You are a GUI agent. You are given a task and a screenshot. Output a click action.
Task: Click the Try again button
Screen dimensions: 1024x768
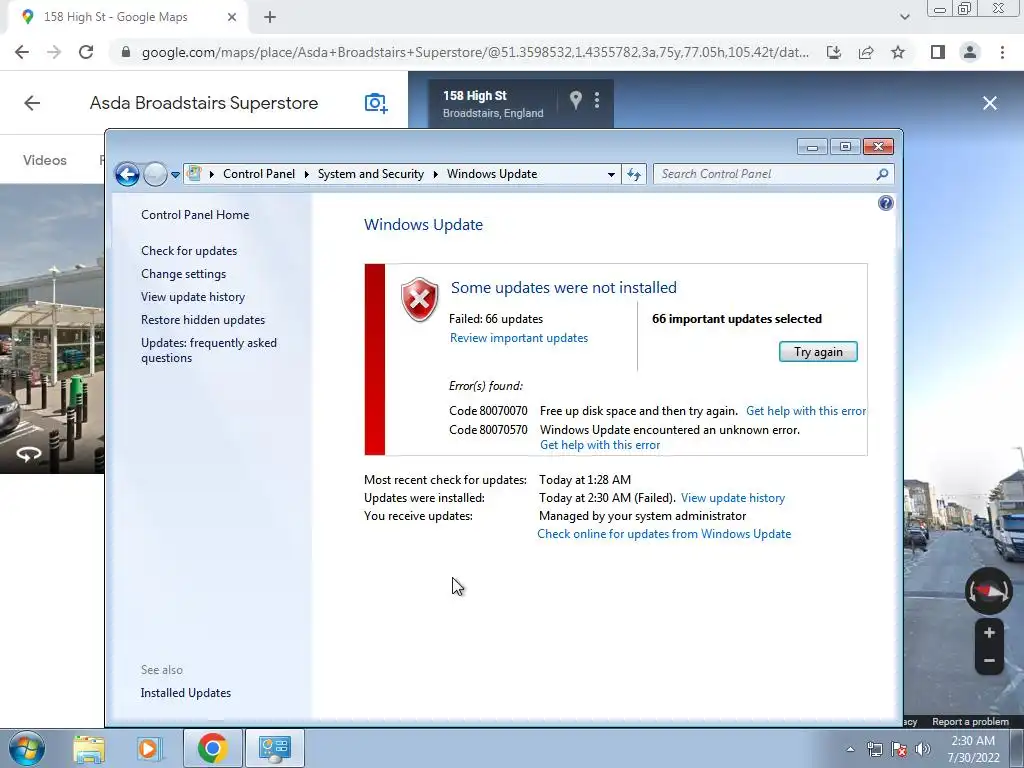[x=818, y=352]
